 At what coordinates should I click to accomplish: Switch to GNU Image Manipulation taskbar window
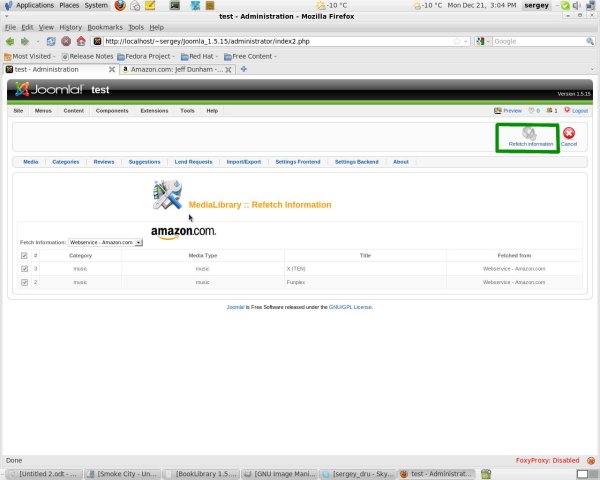pyautogui.click(x=280, y=474)
